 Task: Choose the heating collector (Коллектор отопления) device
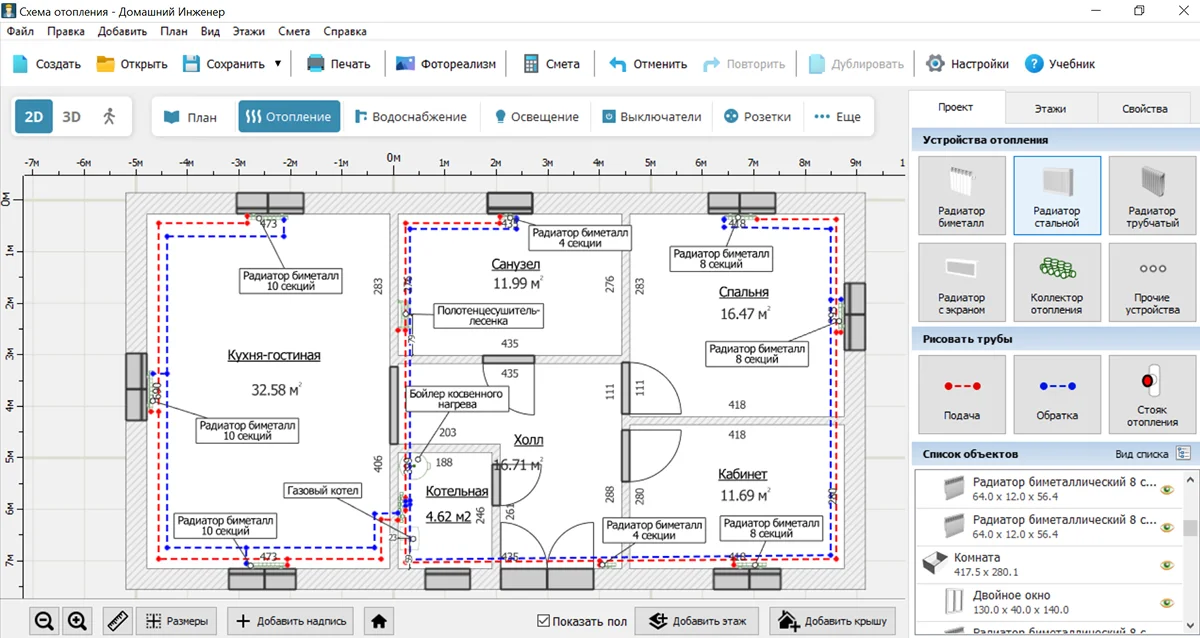(x=1056, y=282)
